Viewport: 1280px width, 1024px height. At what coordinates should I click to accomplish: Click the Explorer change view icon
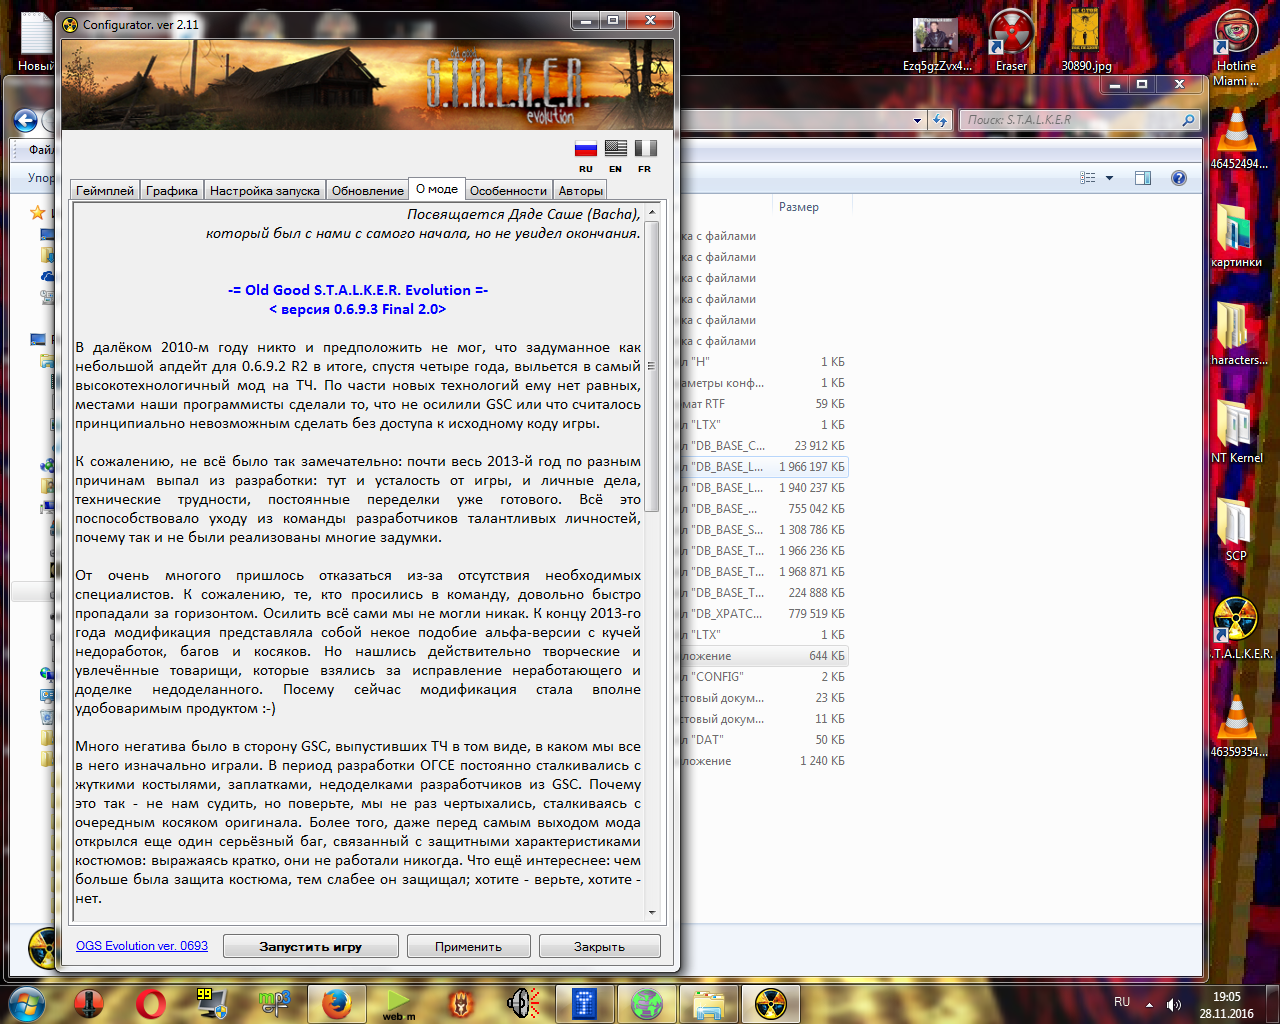1088,178
